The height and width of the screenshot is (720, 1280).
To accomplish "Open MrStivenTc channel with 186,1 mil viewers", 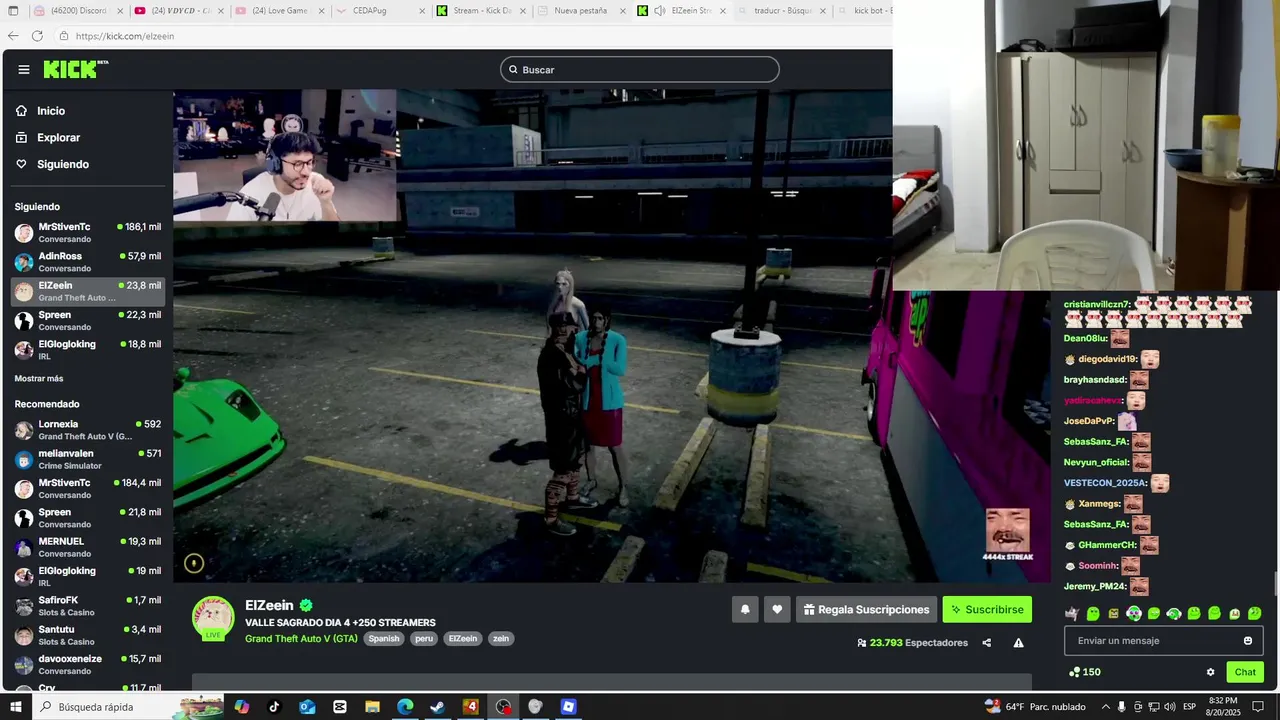I will pyautogui.click(x=88, y=232).
